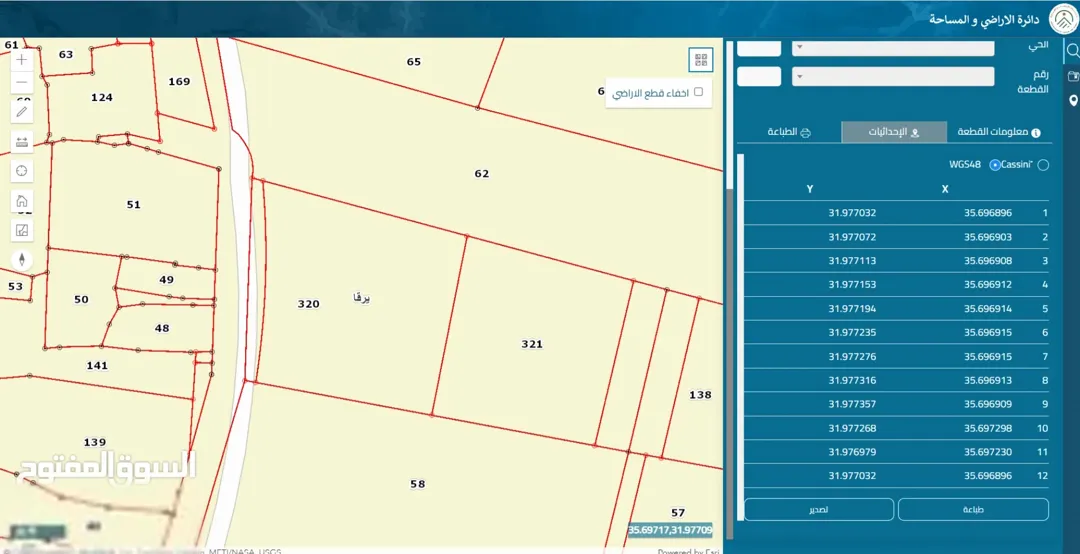This screenshot has height=554, width=1080.
Task: Select parcel 57 label on map
Action: pyautogui.click(x=678, y=513)
